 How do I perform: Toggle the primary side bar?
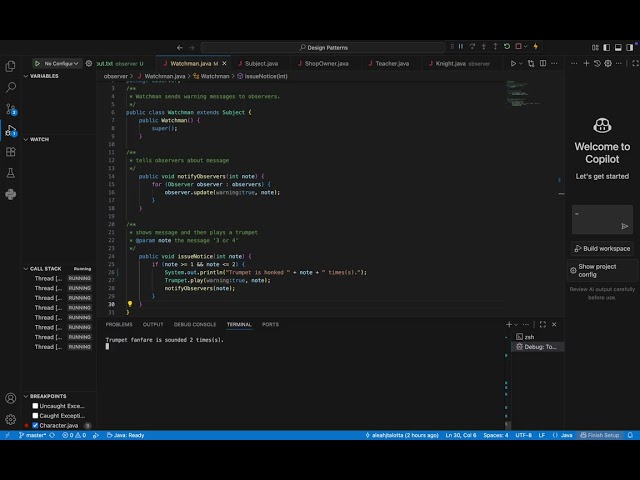click(x=607, y=47)
